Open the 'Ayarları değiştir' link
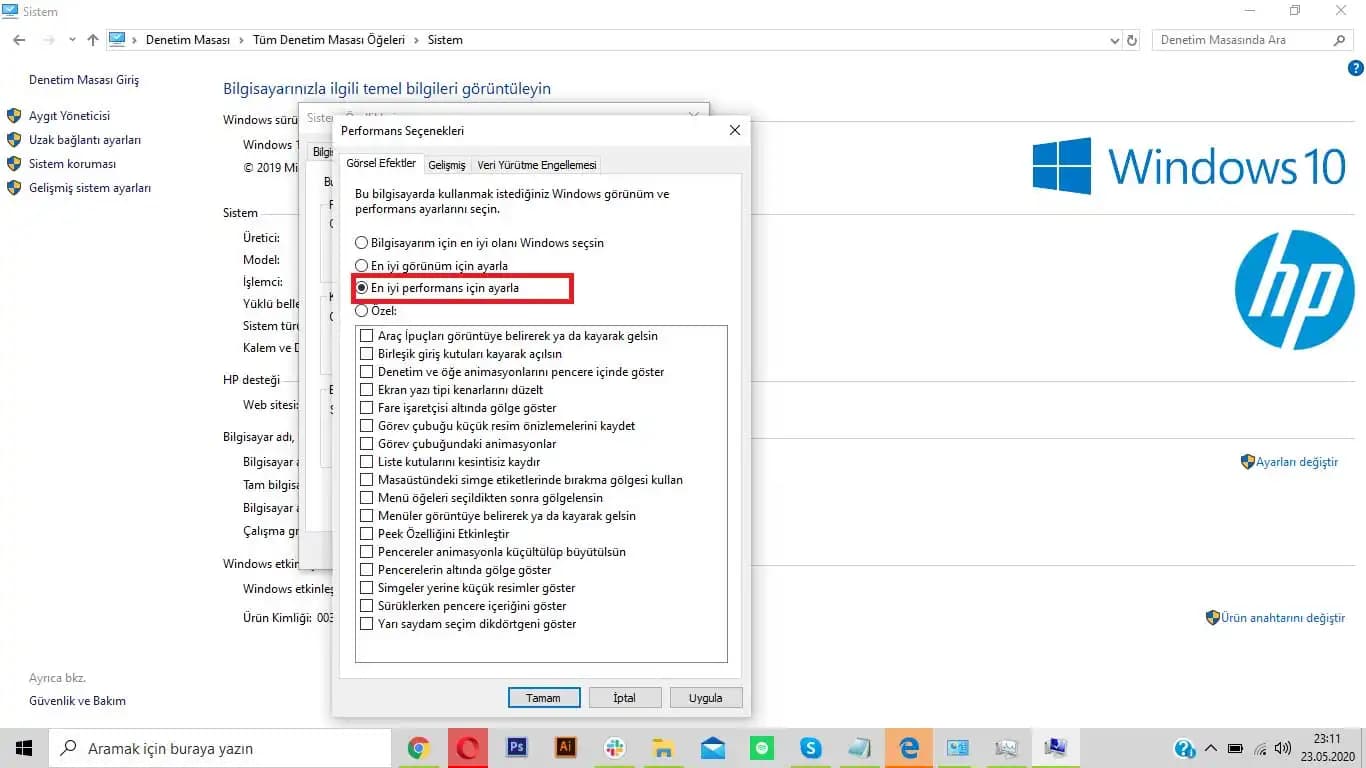The width and height of the screenshot is (1366, 768). coord(1296,462)
